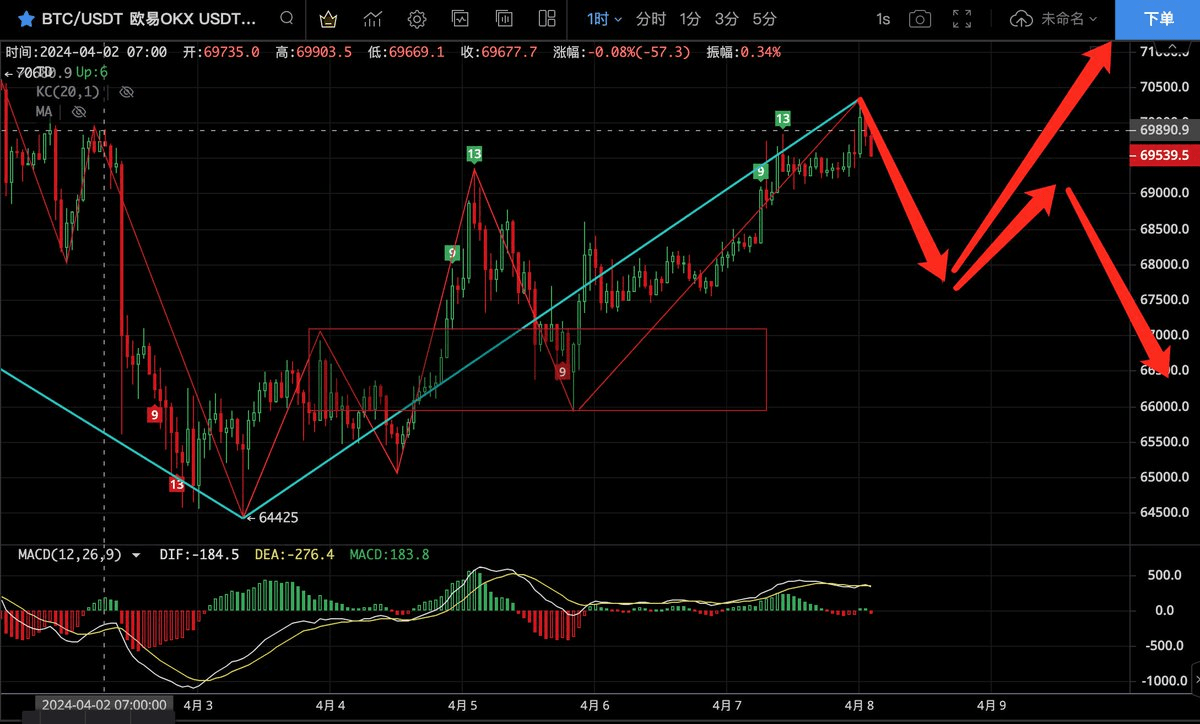Switch to the 1分 timeframe

click(x=690, y=19)
